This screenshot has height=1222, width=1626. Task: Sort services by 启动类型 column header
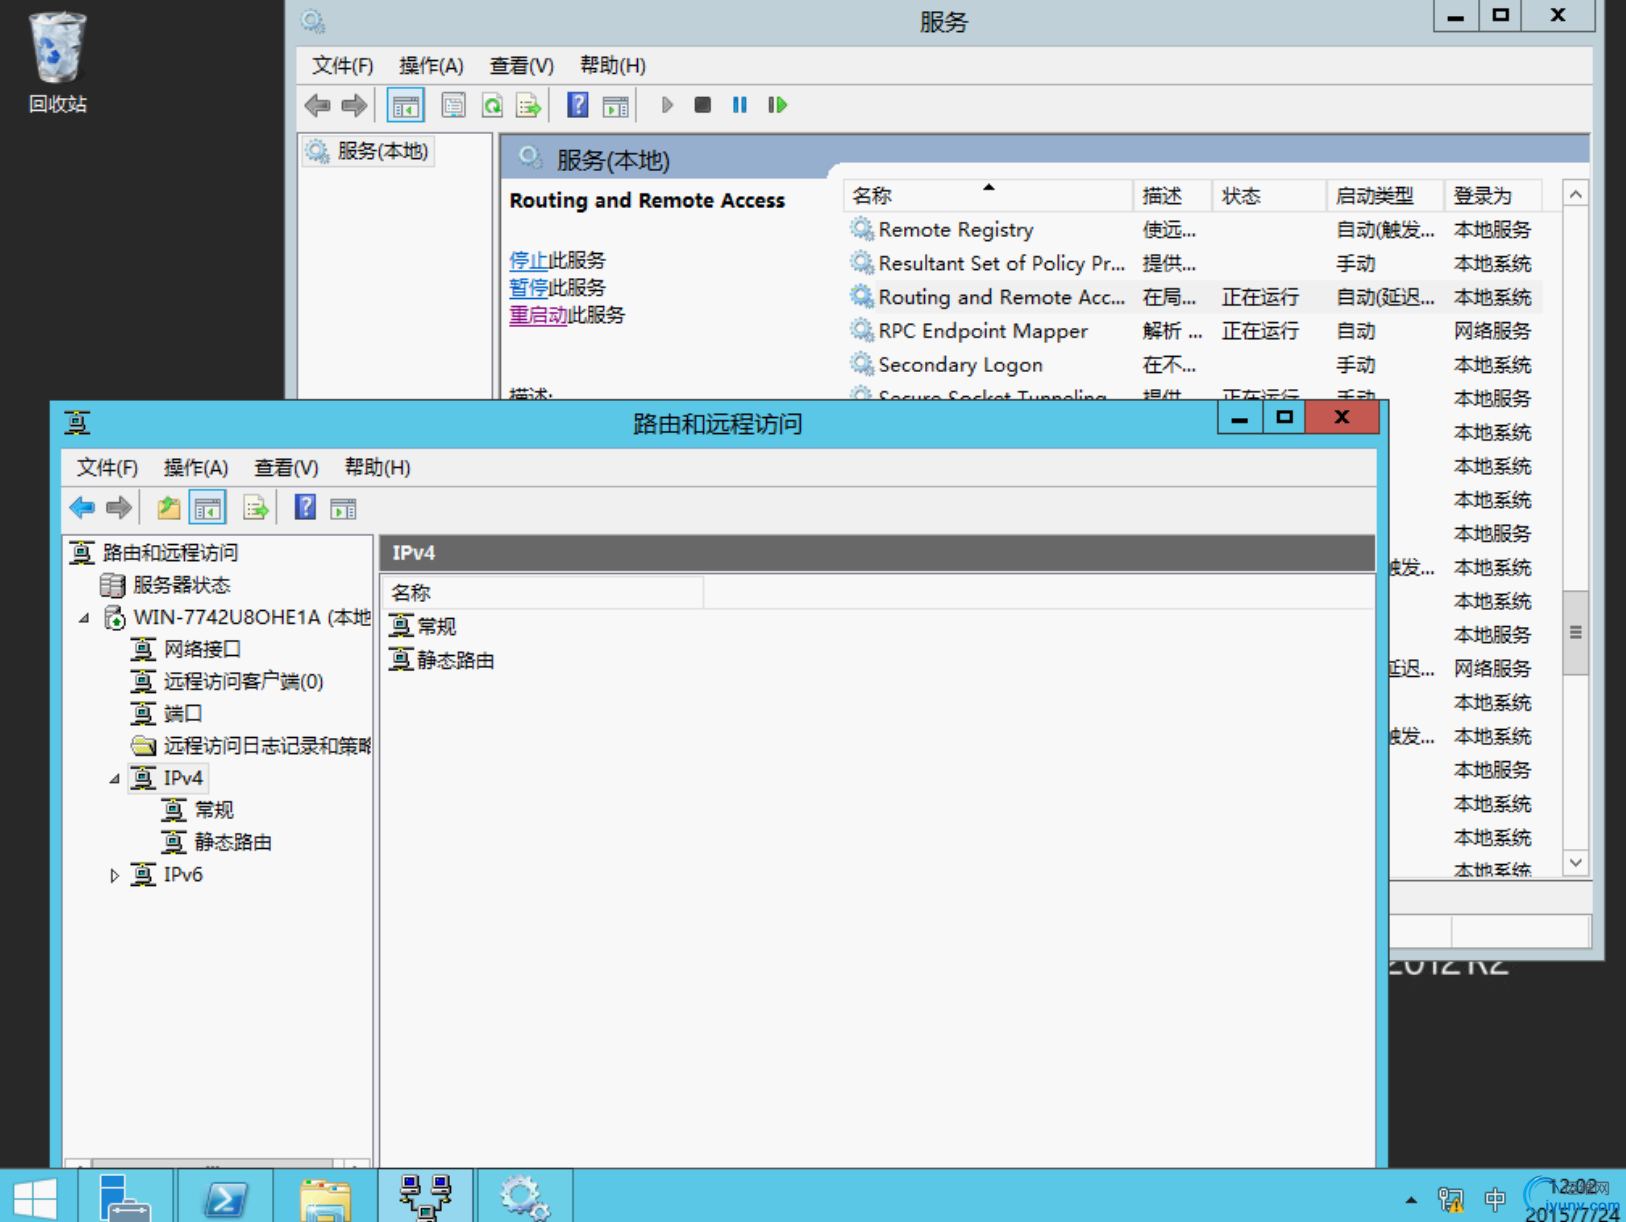[x=1384, y=196]
